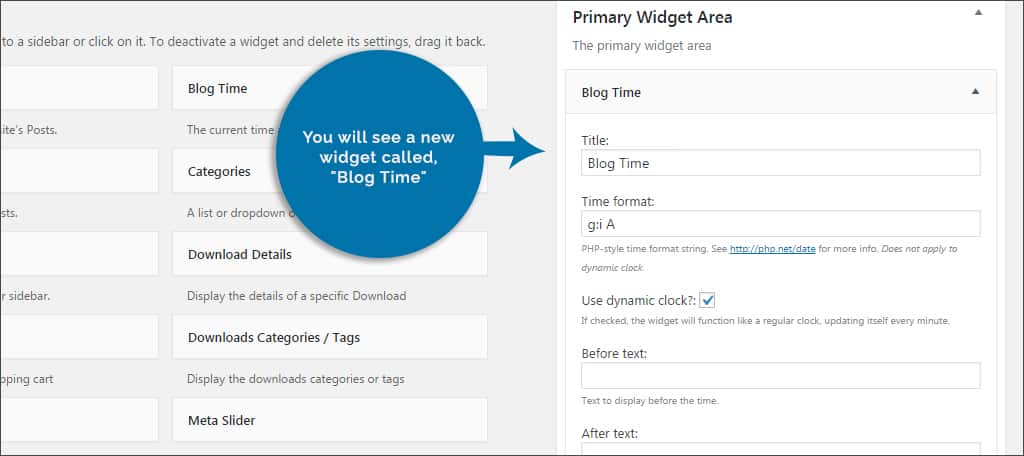The width and height of the screenshot is (1024, 456).
Task: Select the widget box left of Download Details
Action: pyautogui.click(x=78, y=254)
